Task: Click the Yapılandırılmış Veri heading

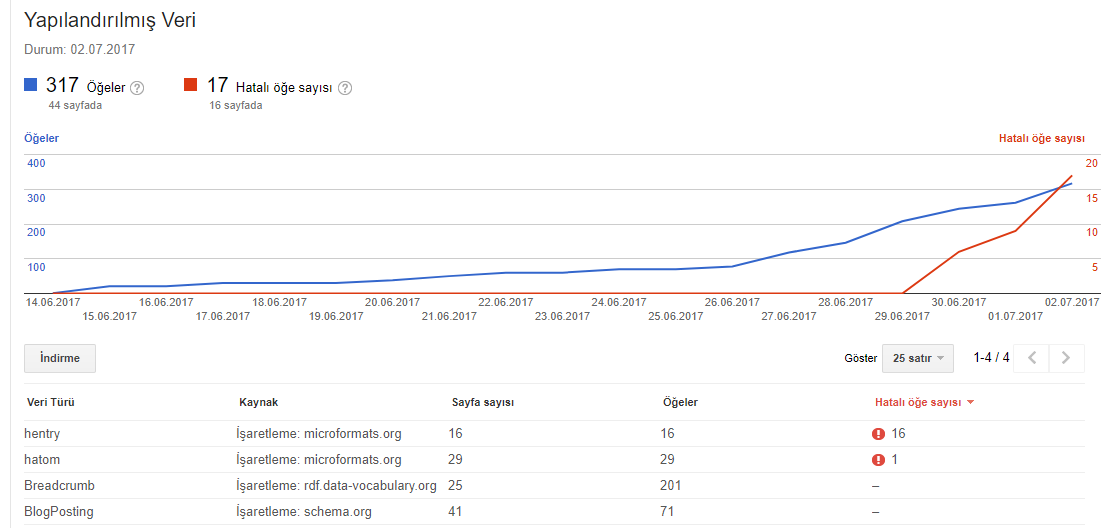Action: click(110, 20)
